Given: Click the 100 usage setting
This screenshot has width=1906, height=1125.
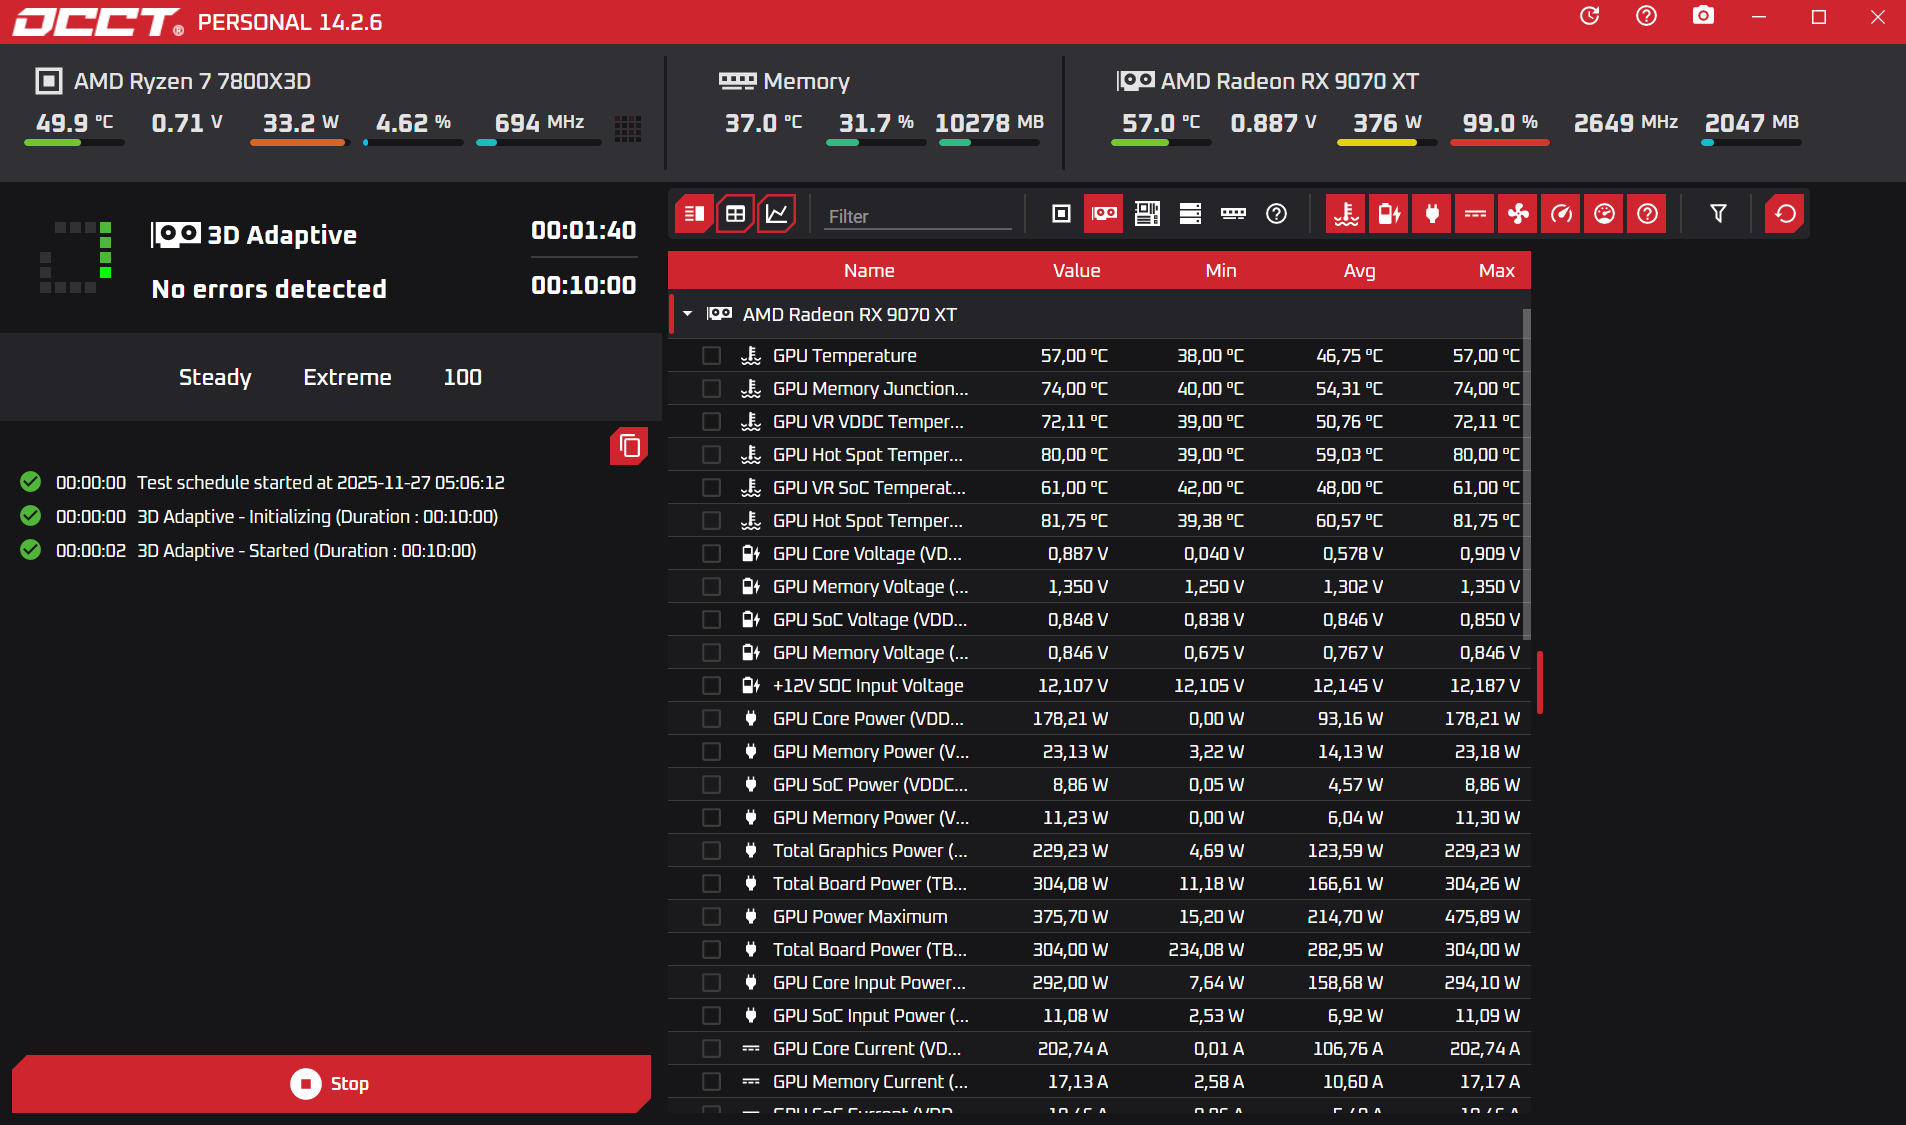Looking at the screenshot, I should click(462, 378).
